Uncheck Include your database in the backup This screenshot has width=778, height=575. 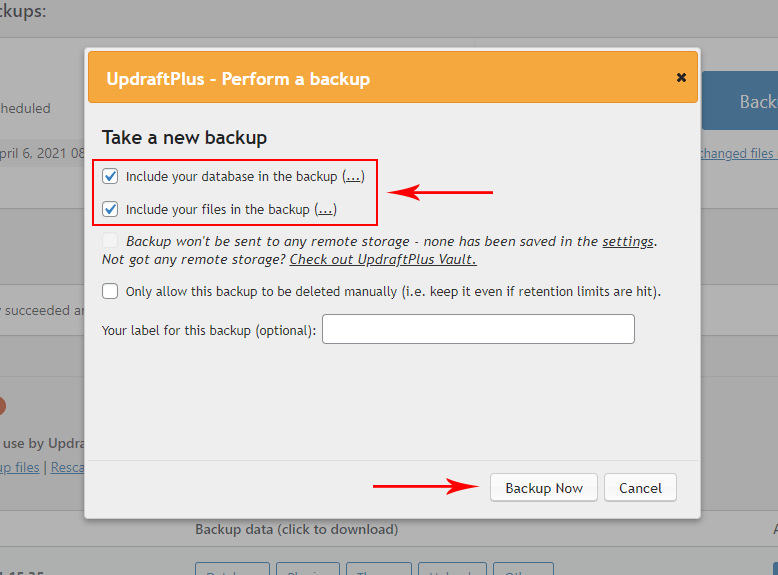110,177
